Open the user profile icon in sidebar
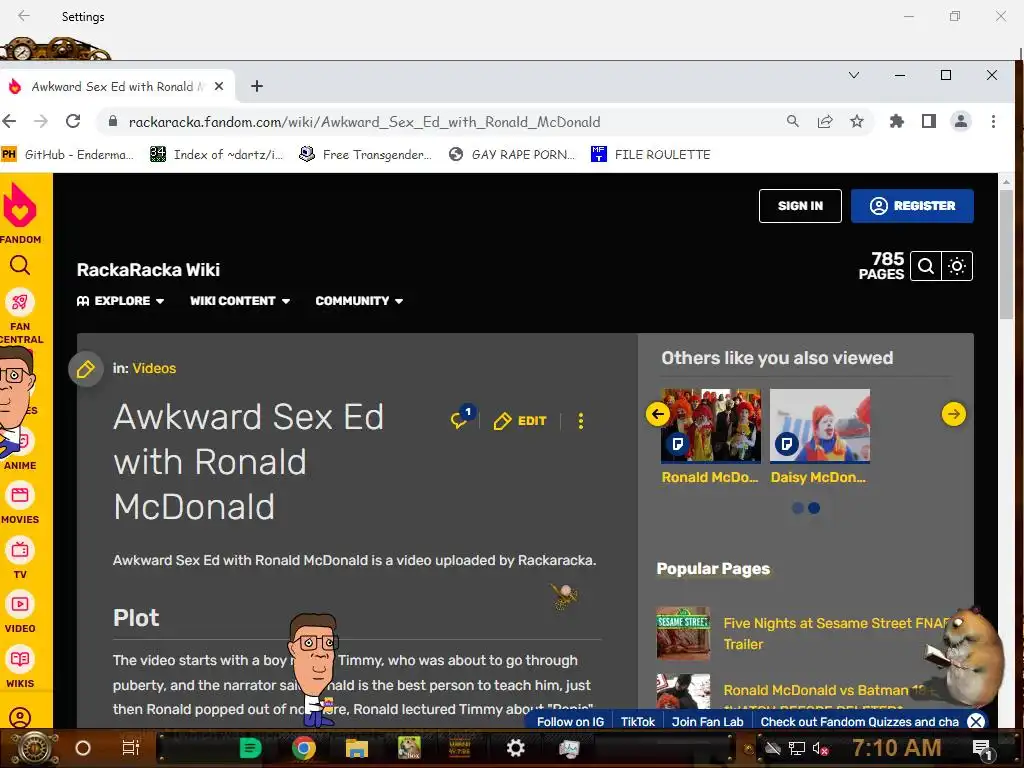The height and width of the screenshot is (768, 1024). click(20, 717)
